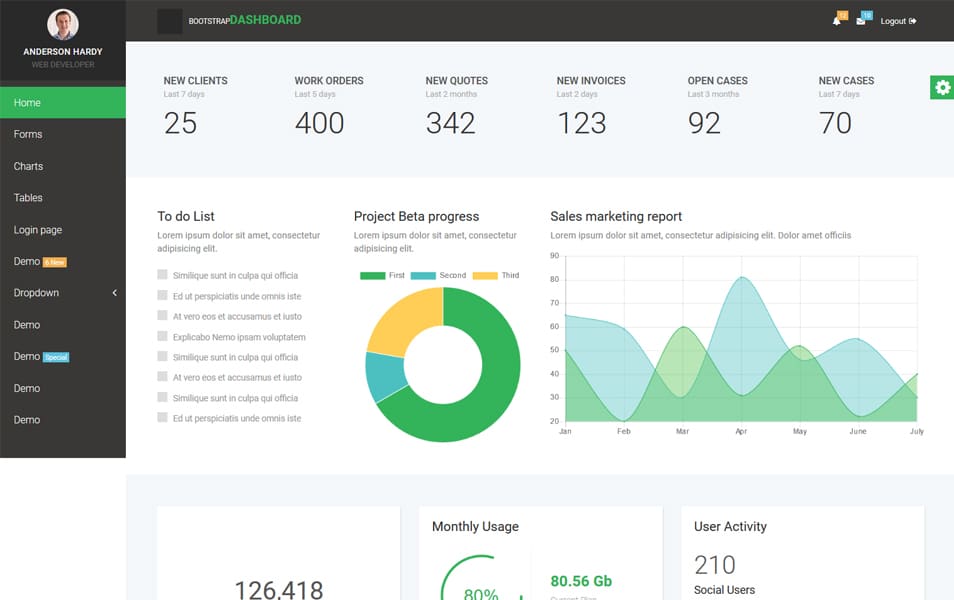Click the orange notification counter badge
Viewport: 954px width, 600px height.
[x=843, y=15]
